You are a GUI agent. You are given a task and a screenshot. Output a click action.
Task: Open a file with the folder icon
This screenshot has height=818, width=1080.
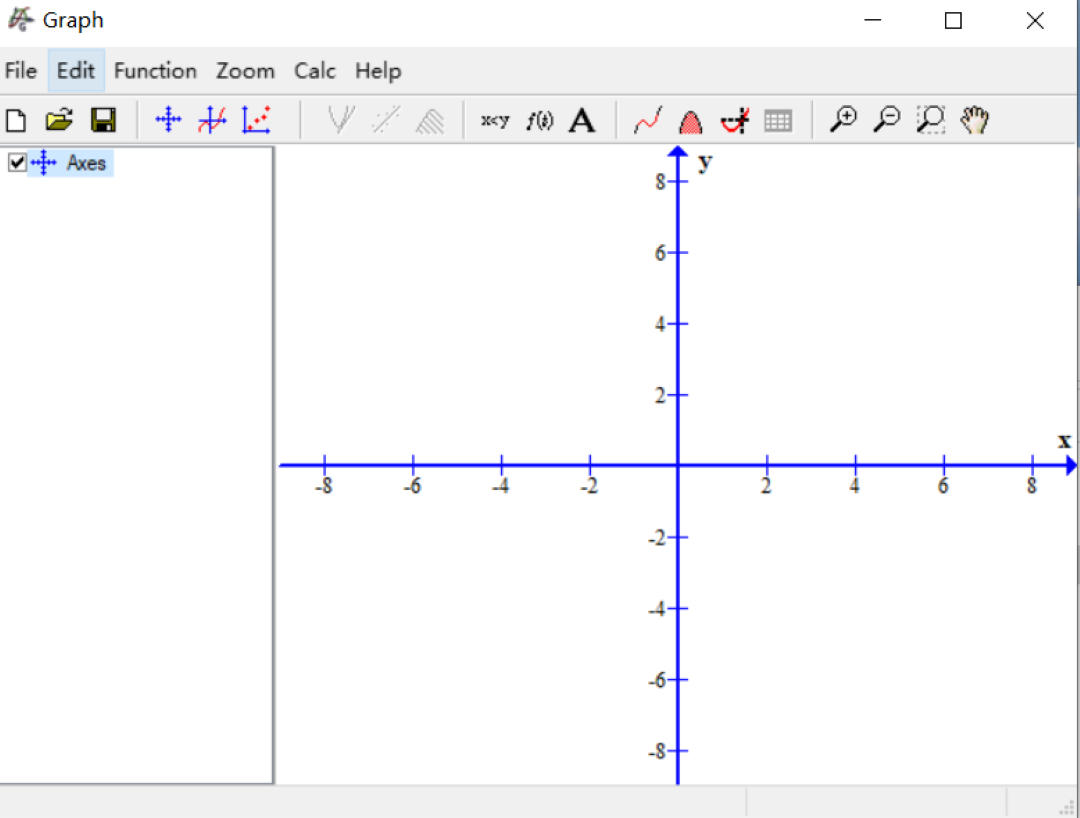click(x=59, y=121)
